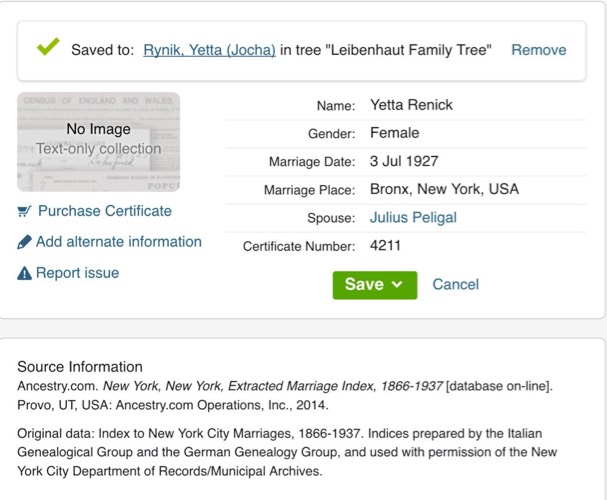Expand the Save button dropdown chevron

pyautogui.click(x=398, y=285)
